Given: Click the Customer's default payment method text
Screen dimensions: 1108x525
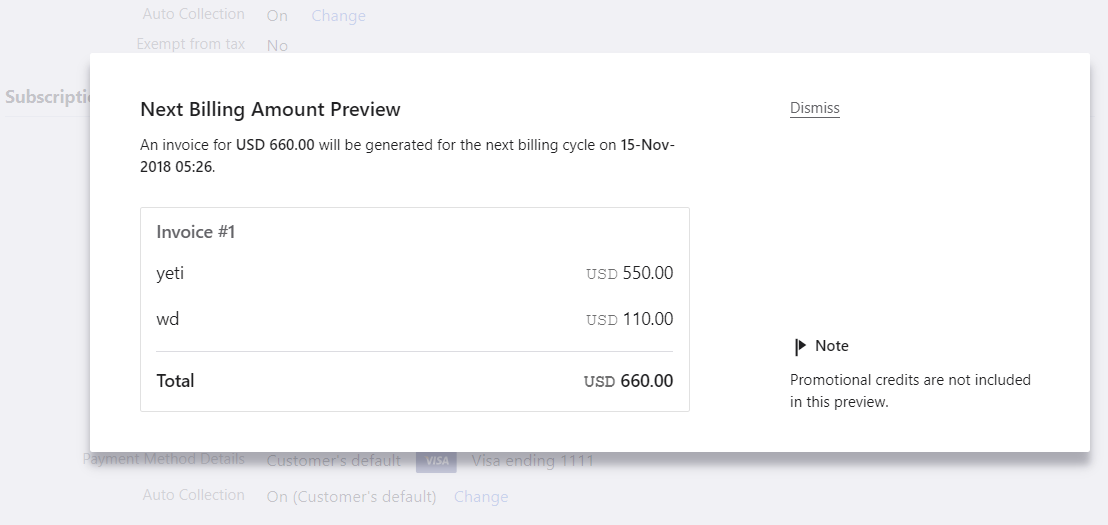Looking at the screenshot, I should pos(333,461).
